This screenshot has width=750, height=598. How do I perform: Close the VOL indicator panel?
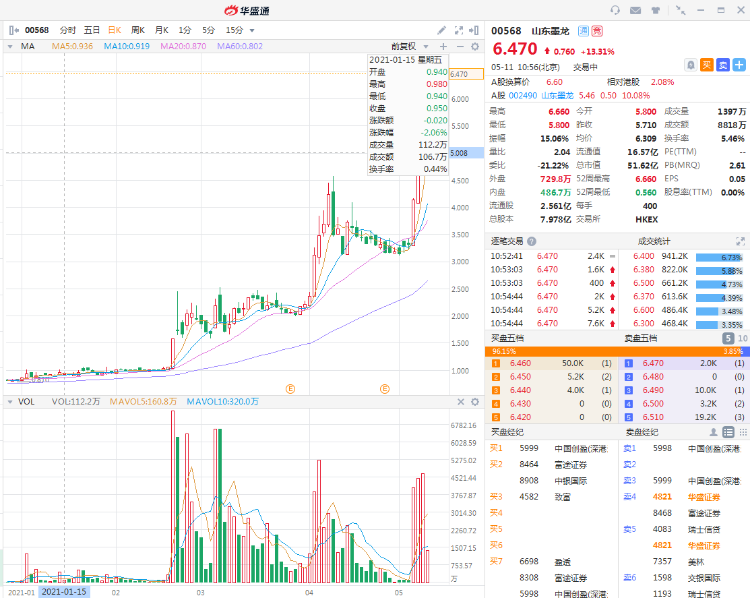pyautogui.click(x=461, y=402)
